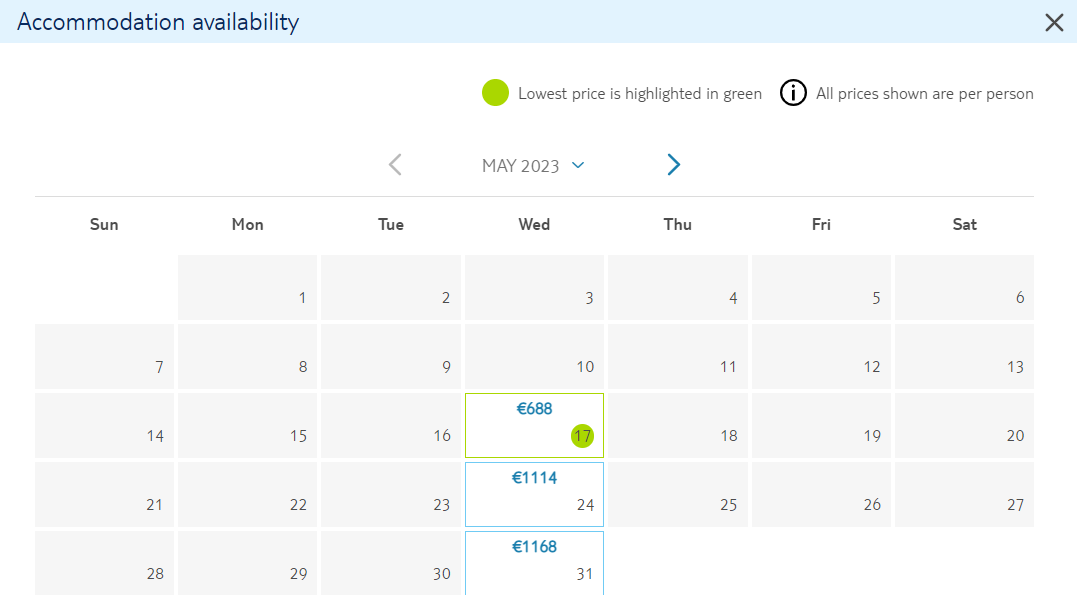Click the green circled 17 date marker
Viewport: 1077px width, 611px height.
click(582, 436)
